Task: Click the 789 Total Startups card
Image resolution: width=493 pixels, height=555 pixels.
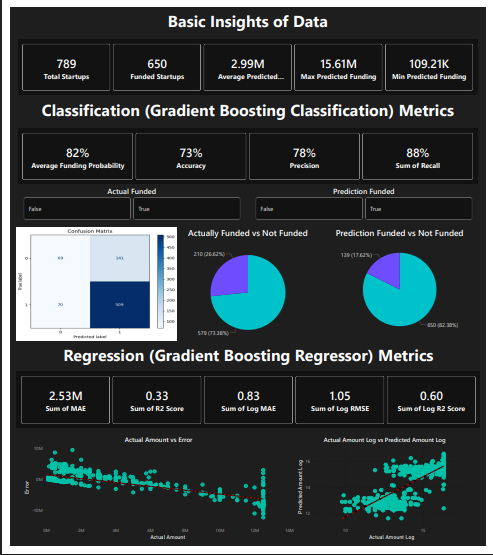Action: coord(66,68)
